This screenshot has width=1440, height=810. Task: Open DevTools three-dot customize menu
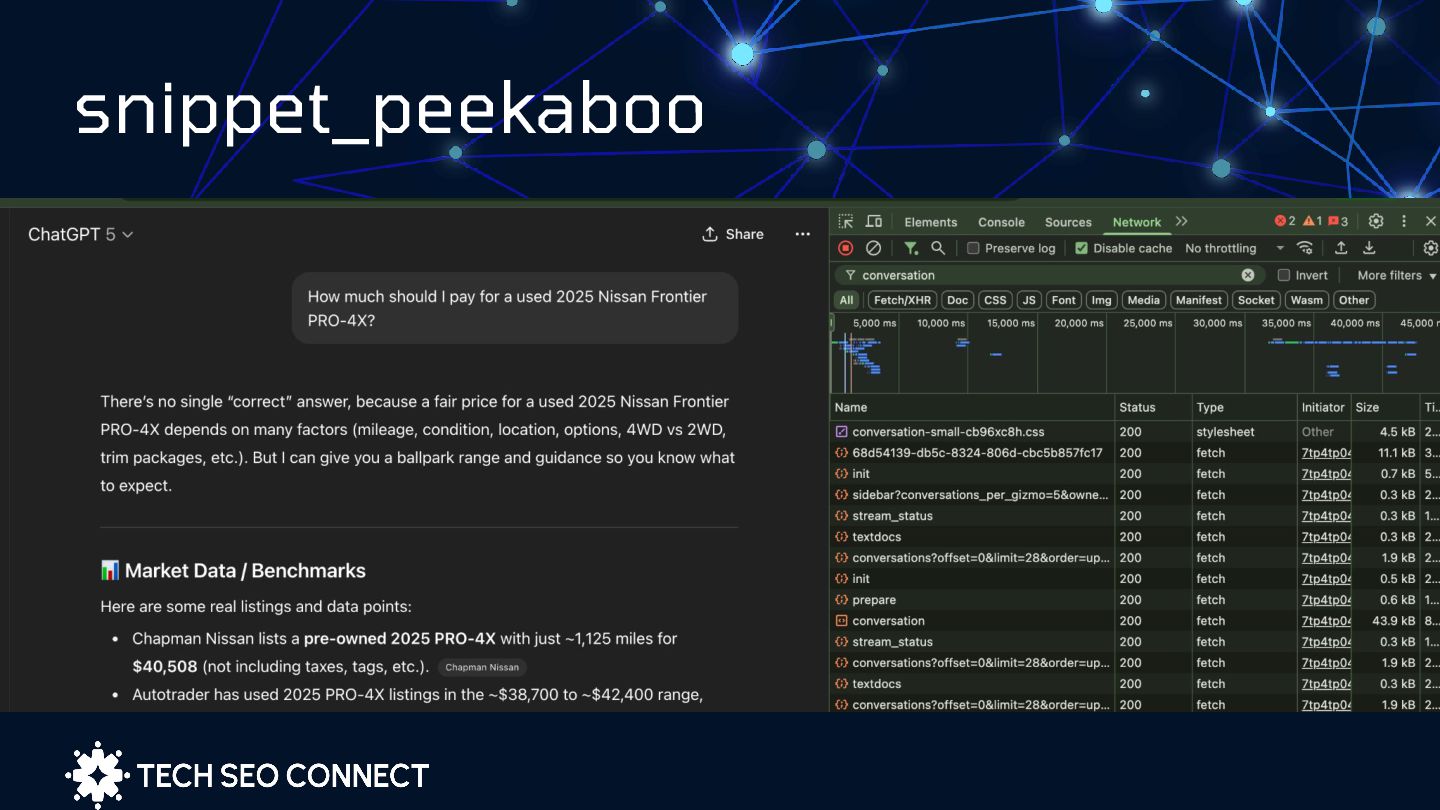coord(1404,221)
